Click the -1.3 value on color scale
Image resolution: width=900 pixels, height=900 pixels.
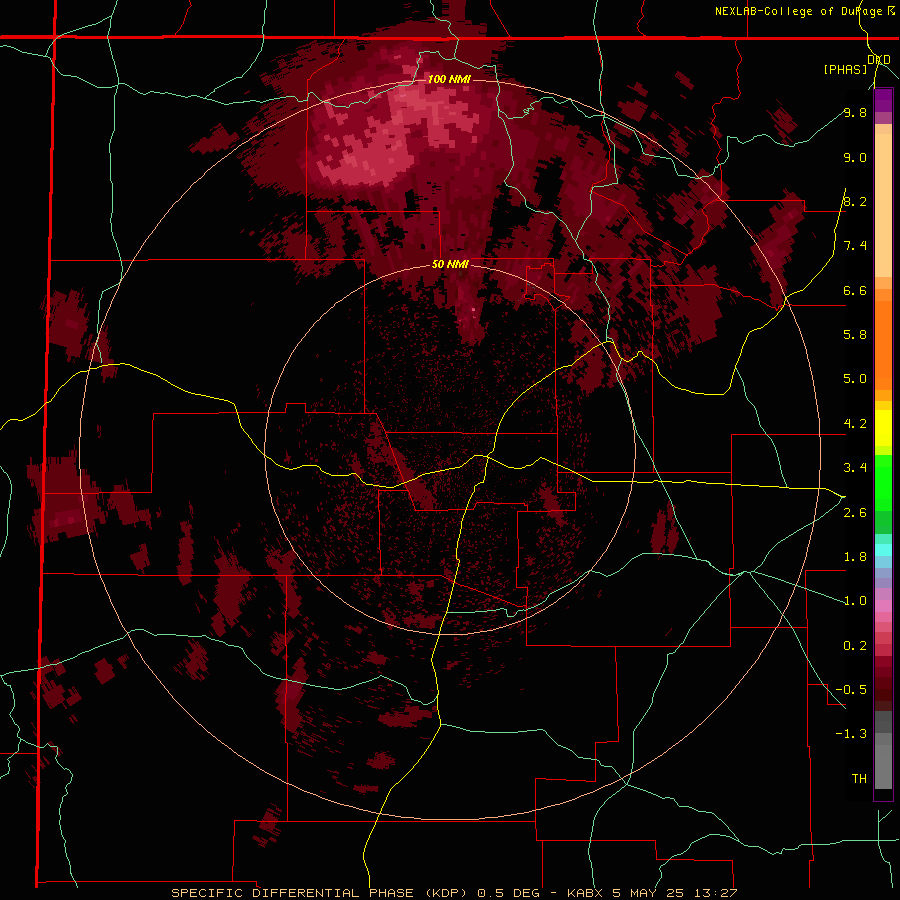pyautogui.click(x=851, y=734)
